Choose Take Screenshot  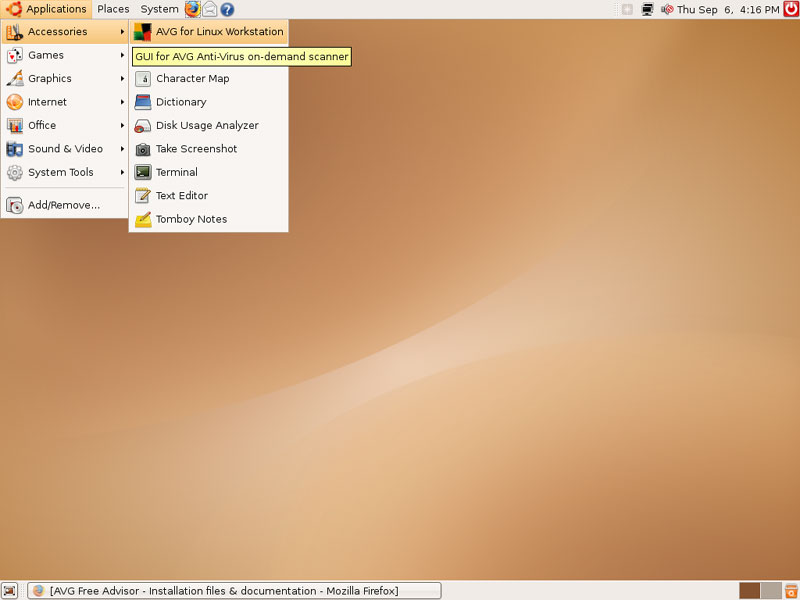pos(209,149)
